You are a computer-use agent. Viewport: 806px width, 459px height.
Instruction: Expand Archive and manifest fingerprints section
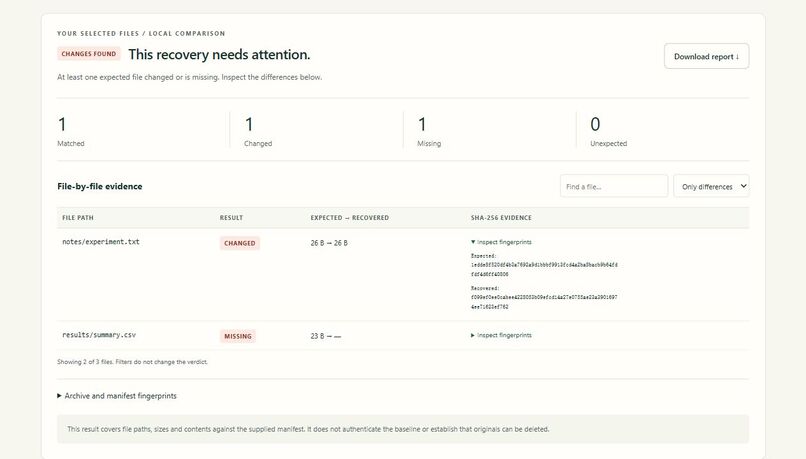coord(117,396)
